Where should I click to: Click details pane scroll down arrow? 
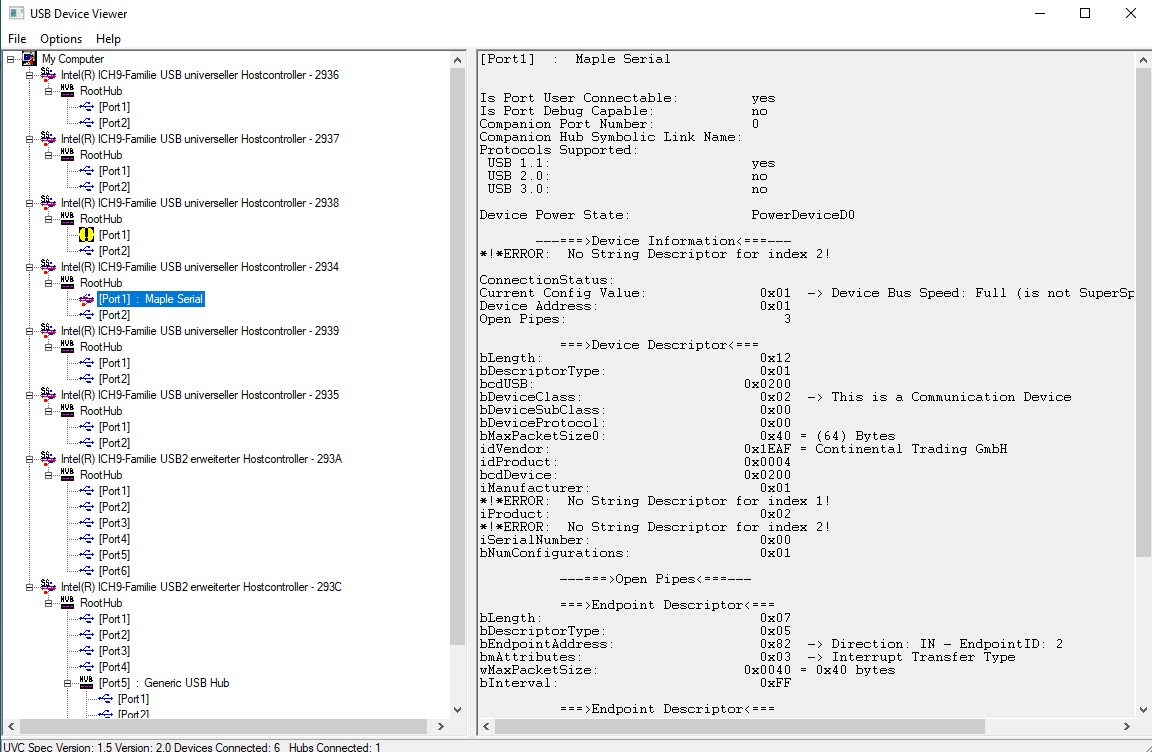coord(1143,709)
